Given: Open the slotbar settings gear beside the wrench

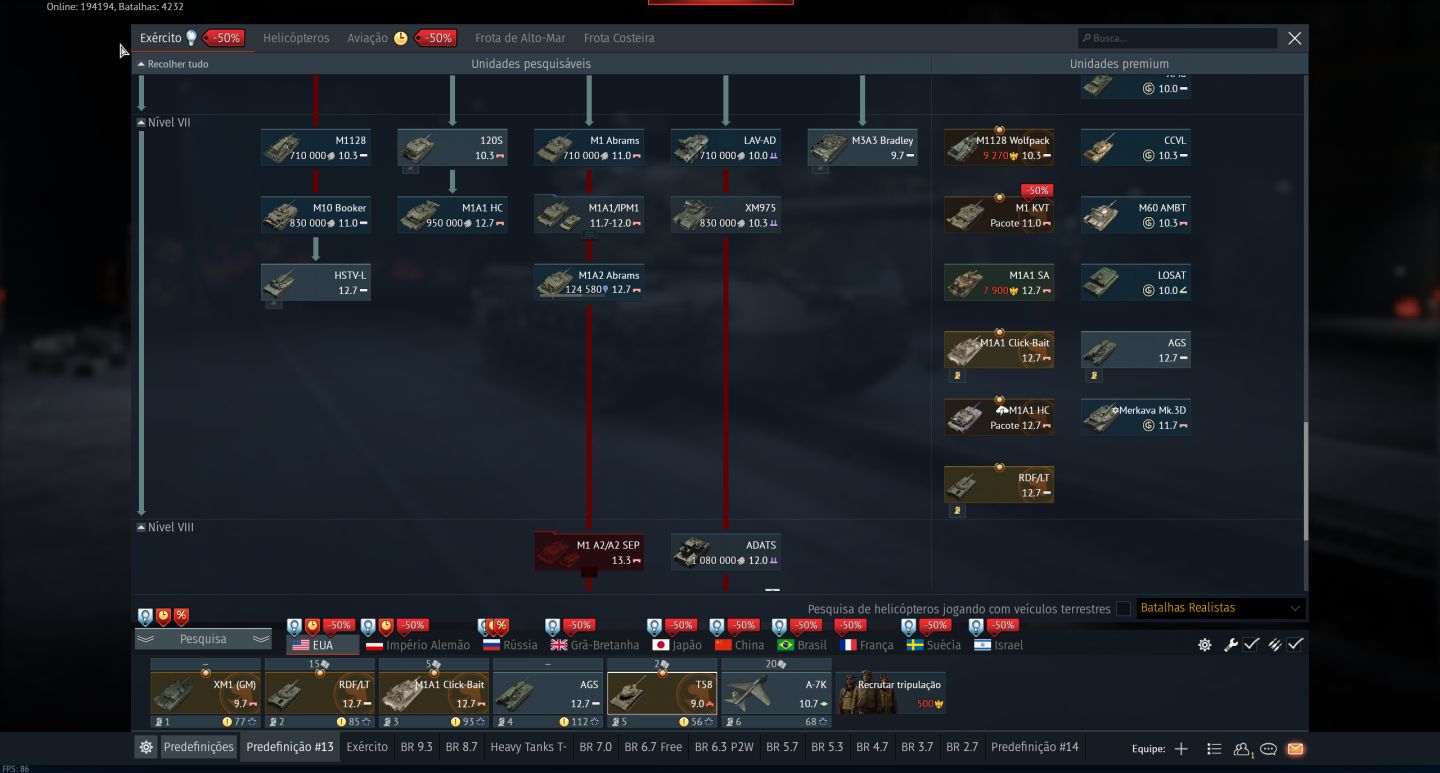Looking at the screenshot, I should pyautogui.click(x=1205, y=645).
